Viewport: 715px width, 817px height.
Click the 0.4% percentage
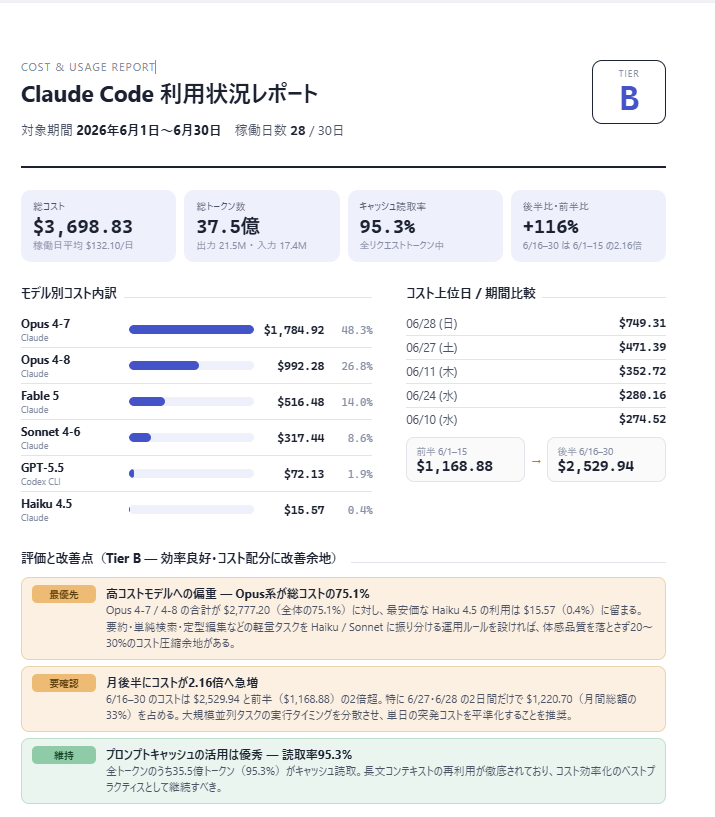coord(360,510)
